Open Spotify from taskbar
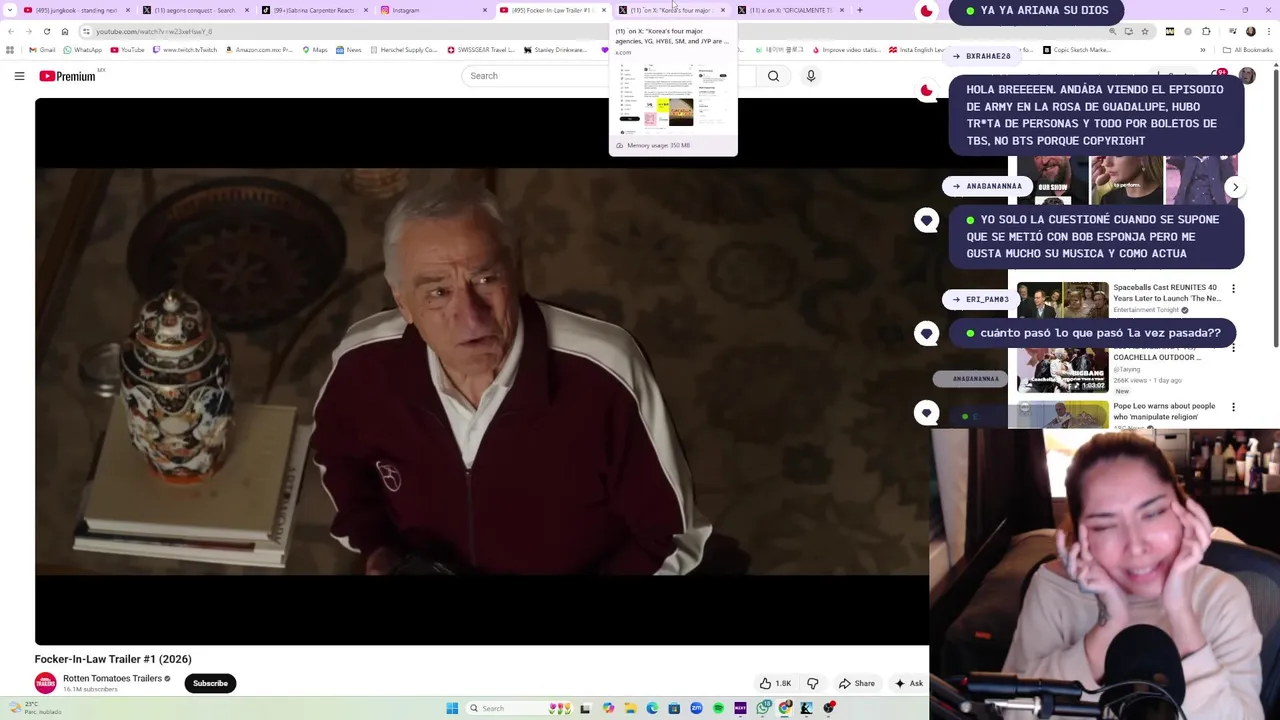1280x720 pixels. (718, 708)
